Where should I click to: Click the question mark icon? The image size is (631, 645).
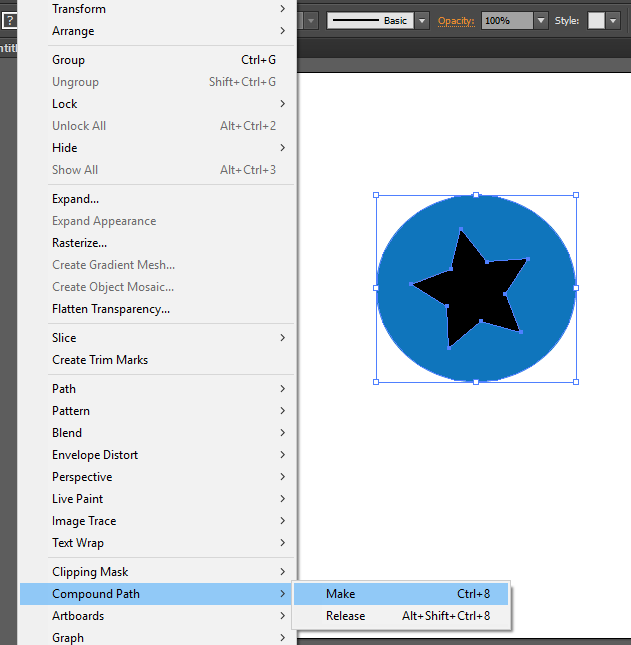point(9,21)
